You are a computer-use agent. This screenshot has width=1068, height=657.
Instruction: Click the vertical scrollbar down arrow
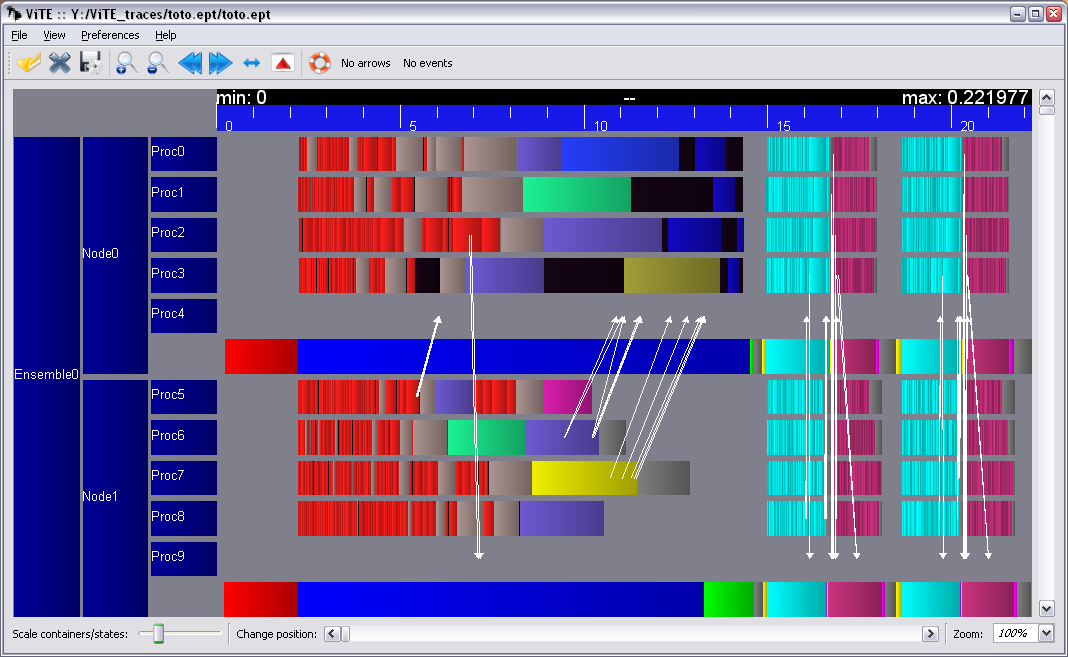(x=1047, y=608)
